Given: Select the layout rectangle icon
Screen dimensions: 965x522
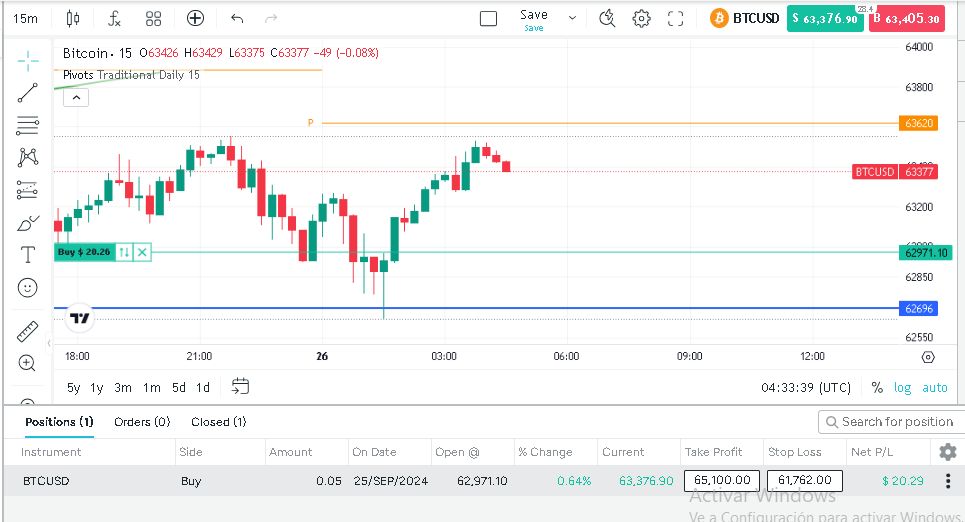Looking at the screenshot, I should coord(488,18).
